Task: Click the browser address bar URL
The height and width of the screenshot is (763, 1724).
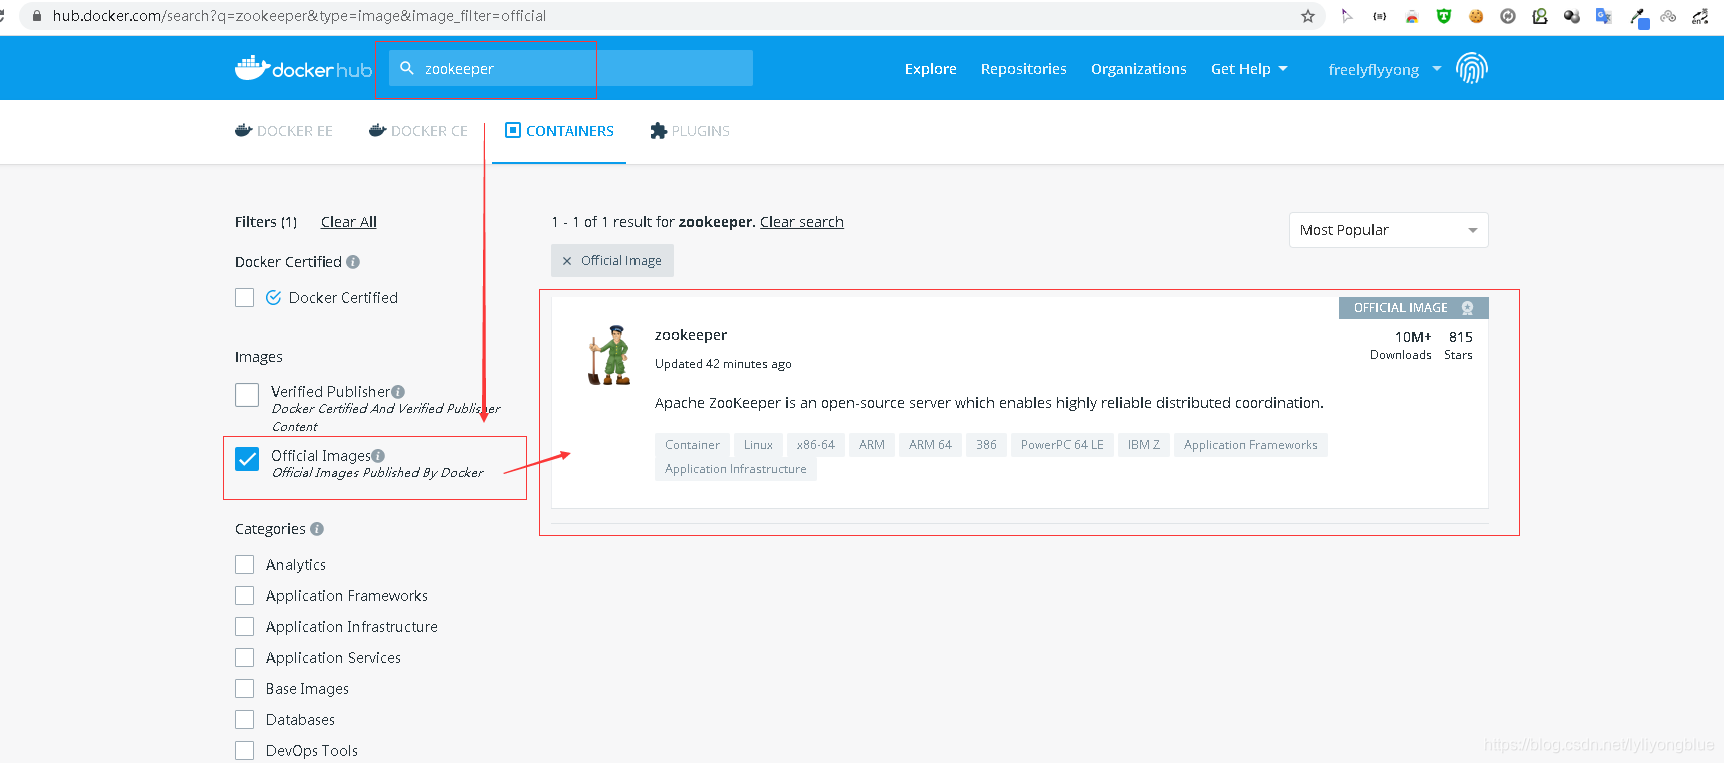Action: (x=299, y=16)
